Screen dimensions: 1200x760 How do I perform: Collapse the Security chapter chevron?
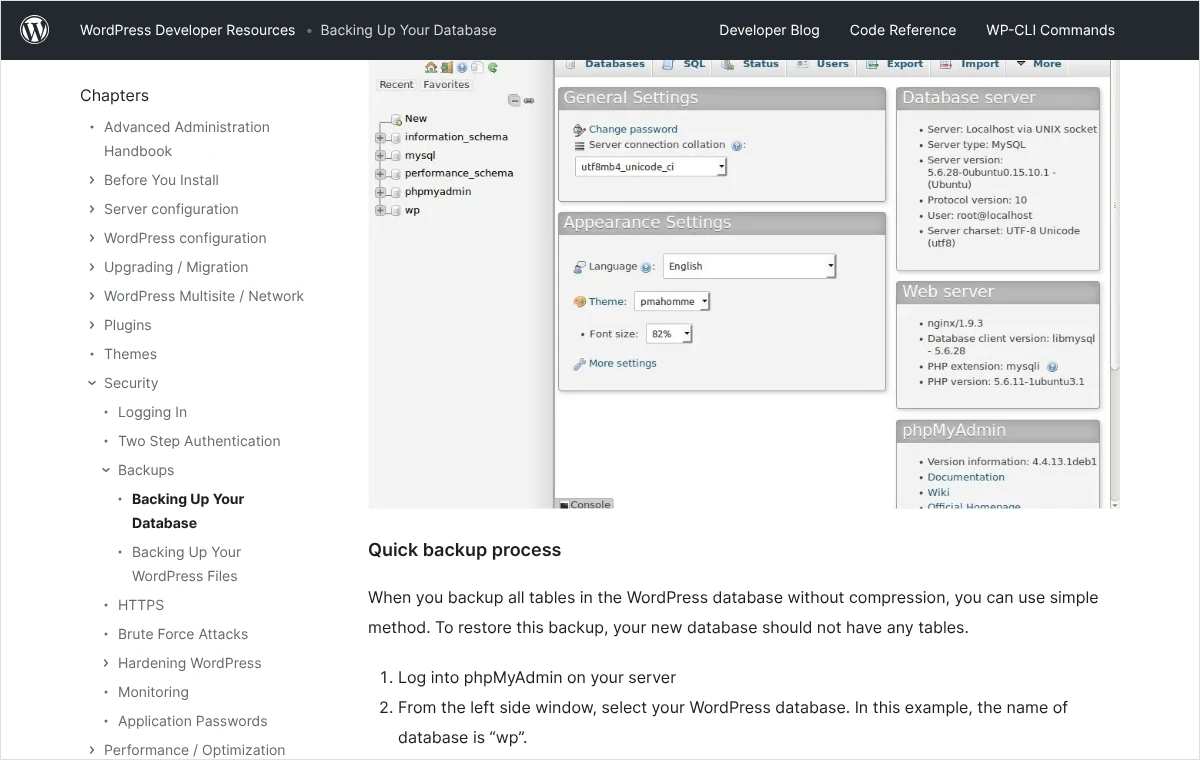(92, 383)
